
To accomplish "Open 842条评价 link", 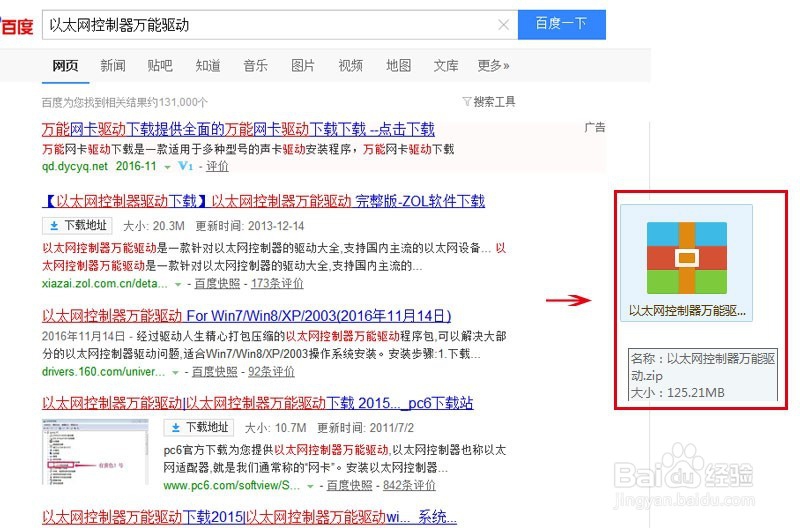I will (x=409, y=485).
